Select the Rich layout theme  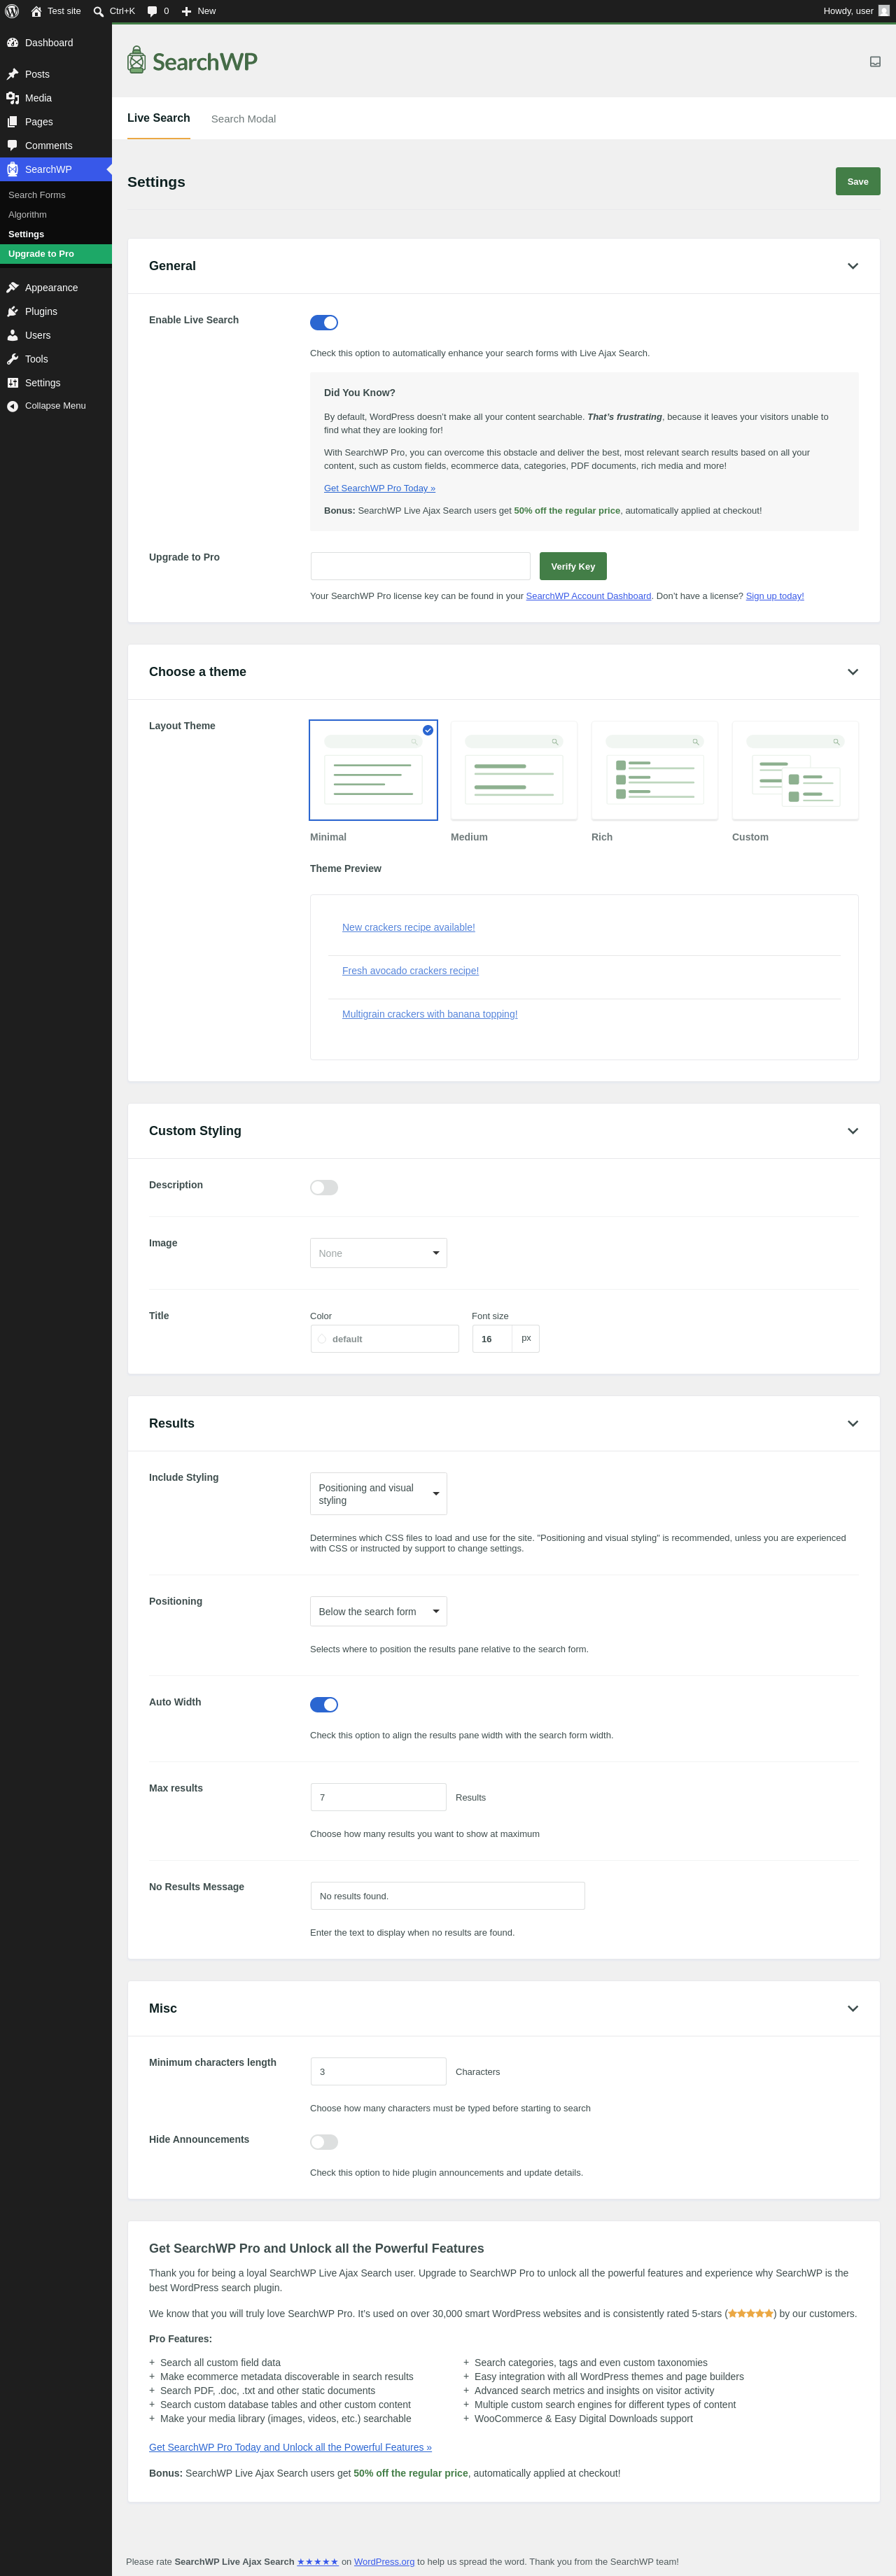coord(654,770)
